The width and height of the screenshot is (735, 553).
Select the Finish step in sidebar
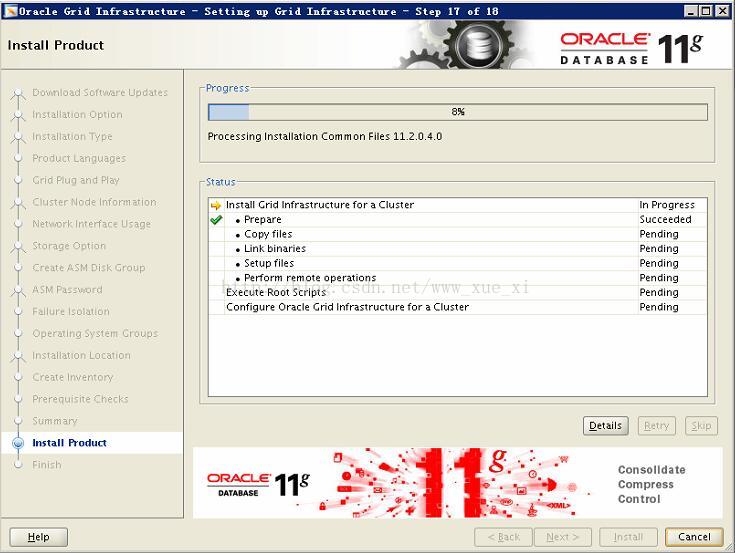pos(47,465)
